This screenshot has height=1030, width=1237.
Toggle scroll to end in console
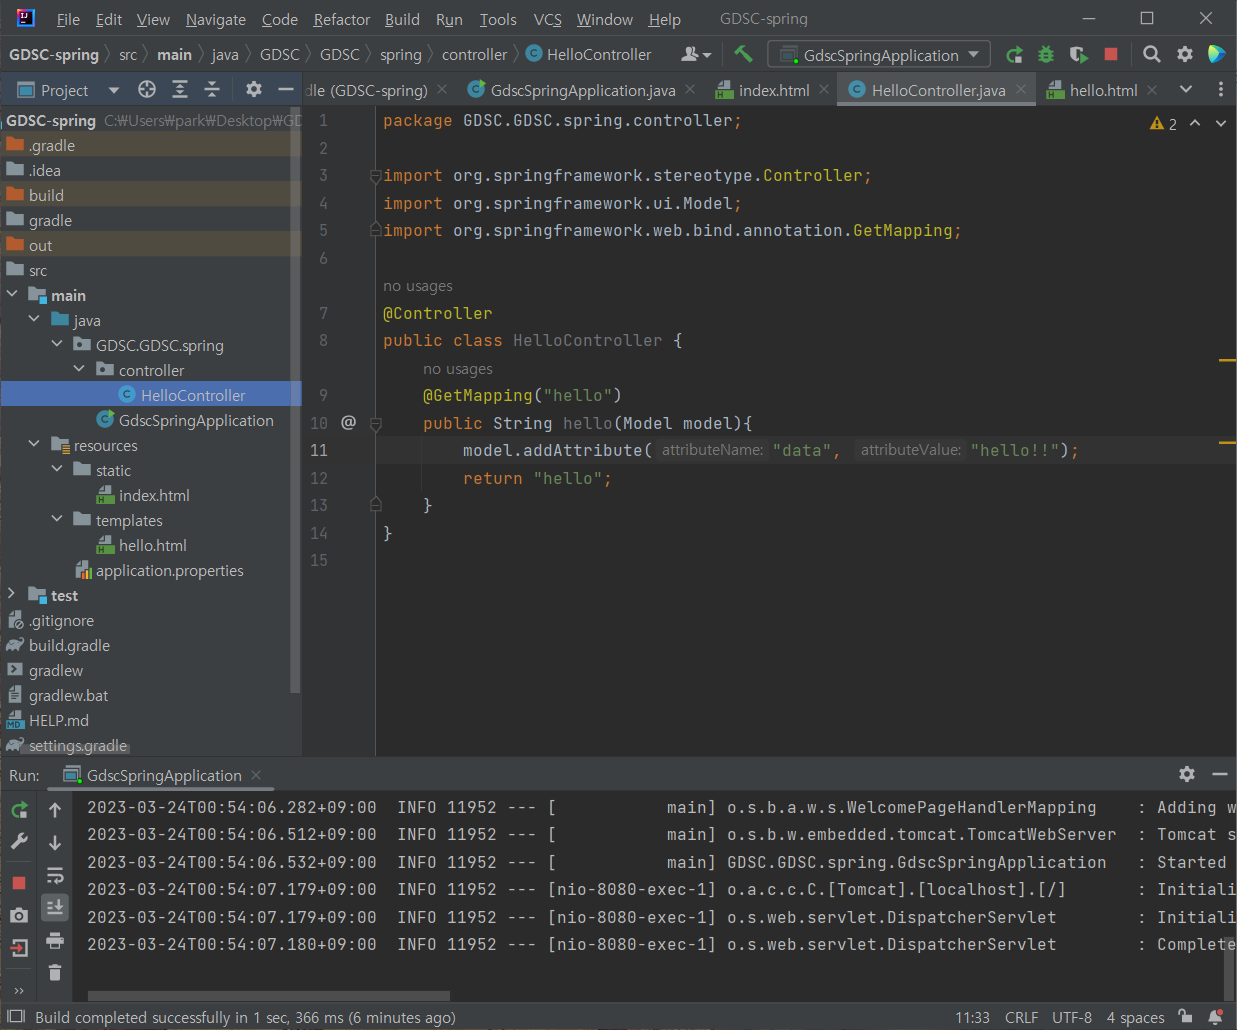55,908
